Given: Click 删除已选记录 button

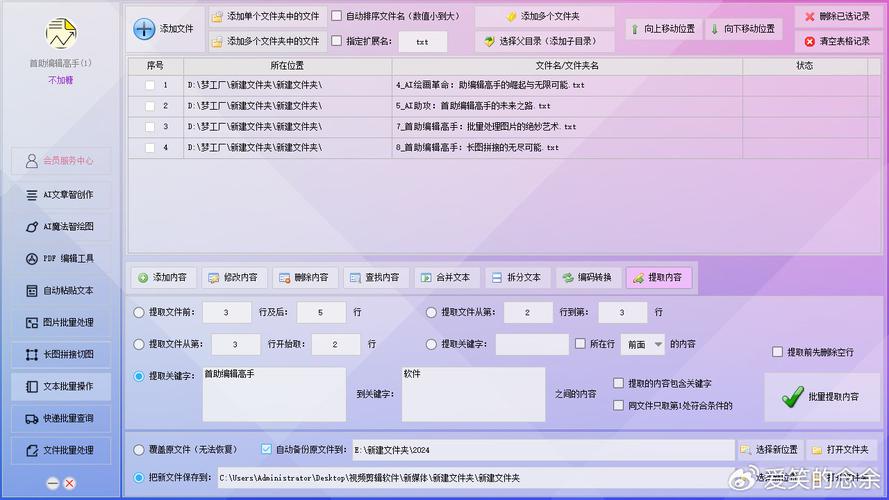Looking at the screenshot, I should [x=838, y=17].
